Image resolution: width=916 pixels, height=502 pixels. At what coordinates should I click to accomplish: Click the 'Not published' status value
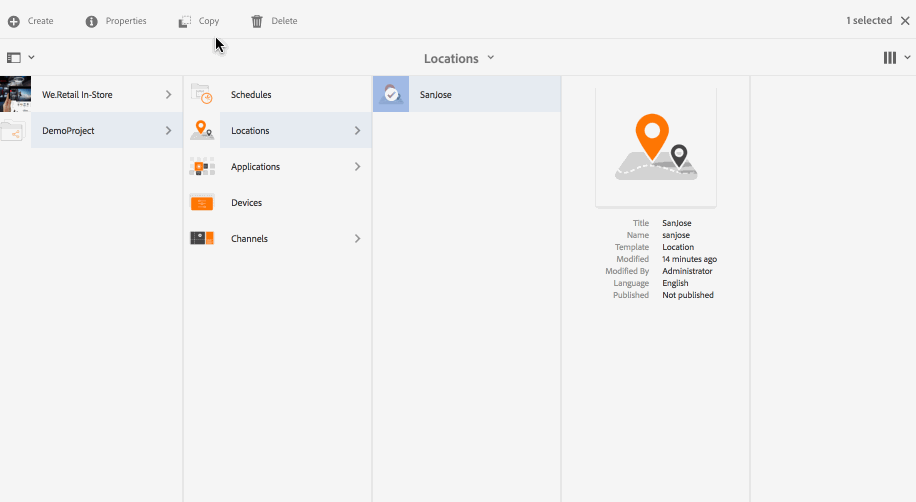pos(688,295)
